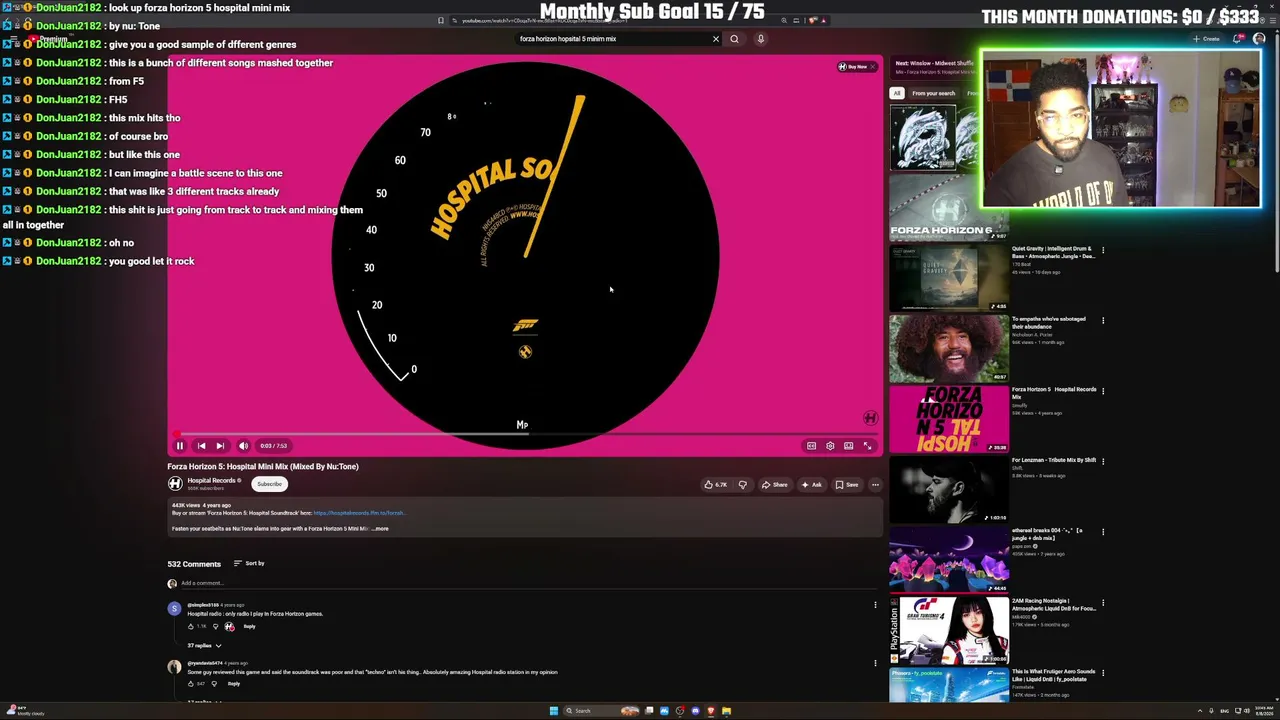
Task: Like the comment by @simplex5155
Action: pos(190,627)
